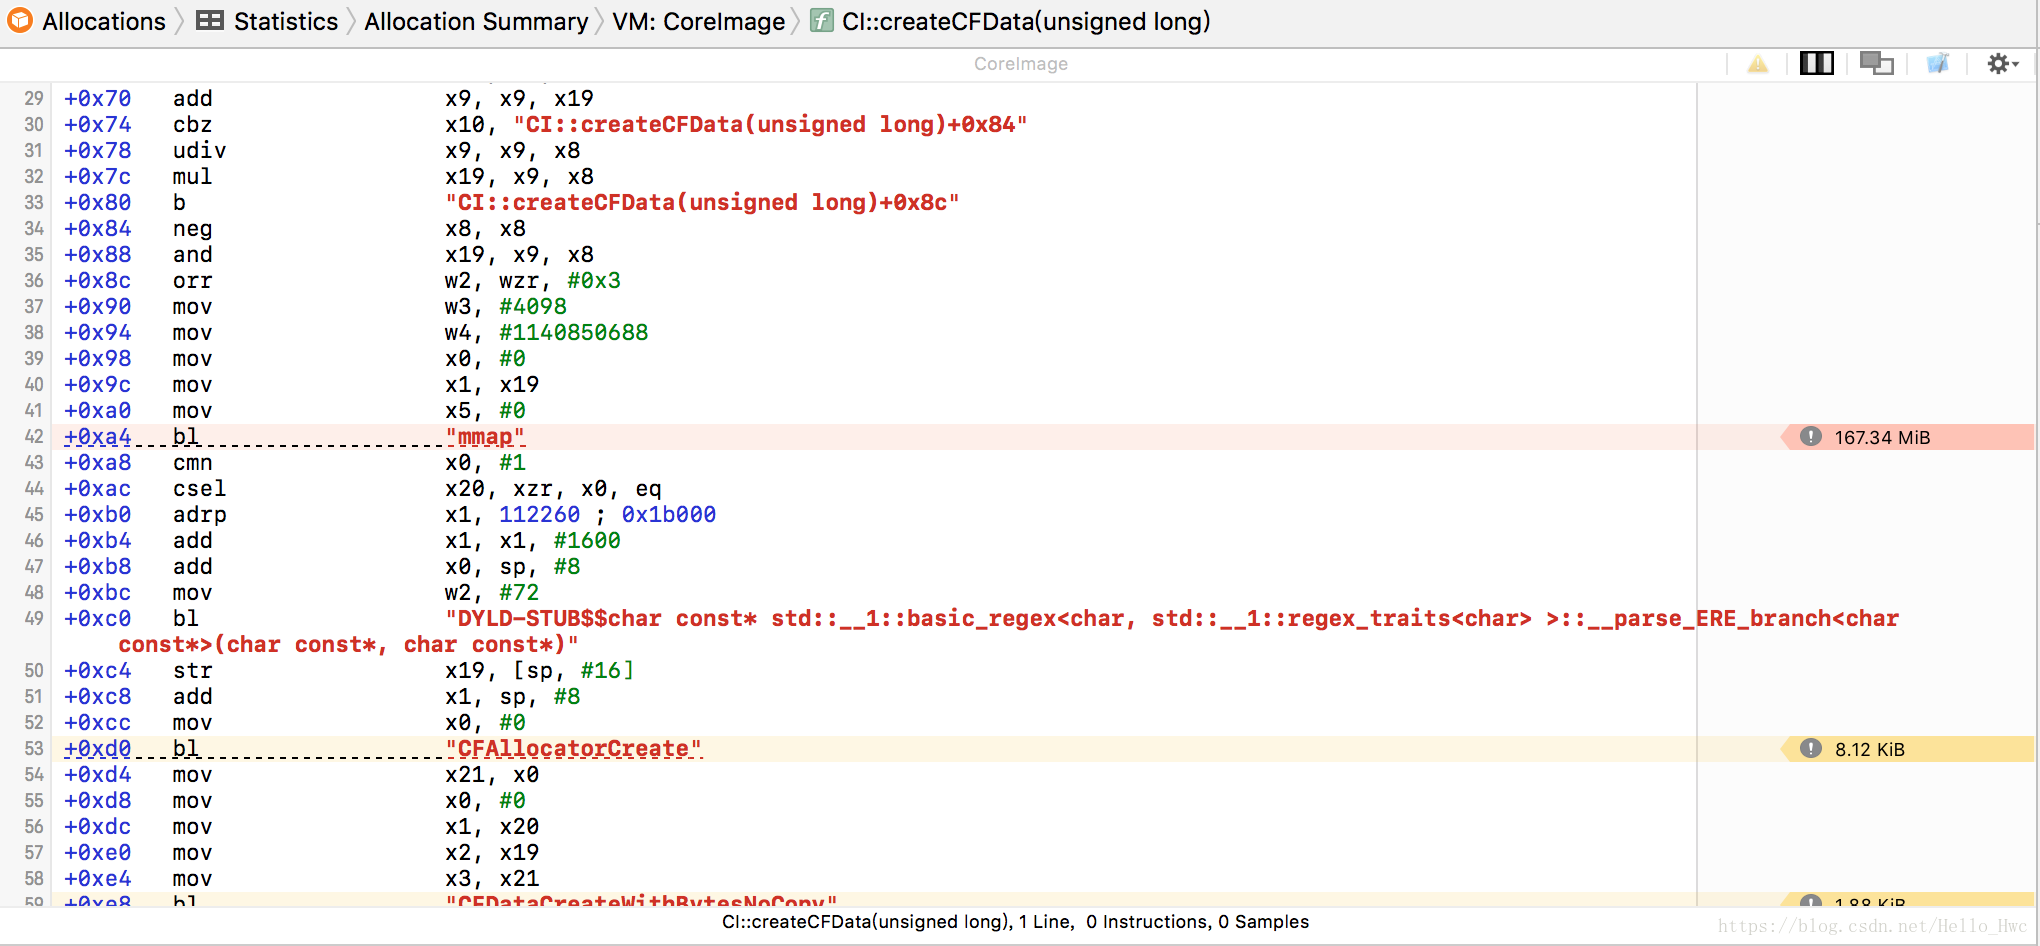Click the adrp instruction on line 45
Image resolution: width=2040 pixels, height=946 pixels.
tap(199, 515)
